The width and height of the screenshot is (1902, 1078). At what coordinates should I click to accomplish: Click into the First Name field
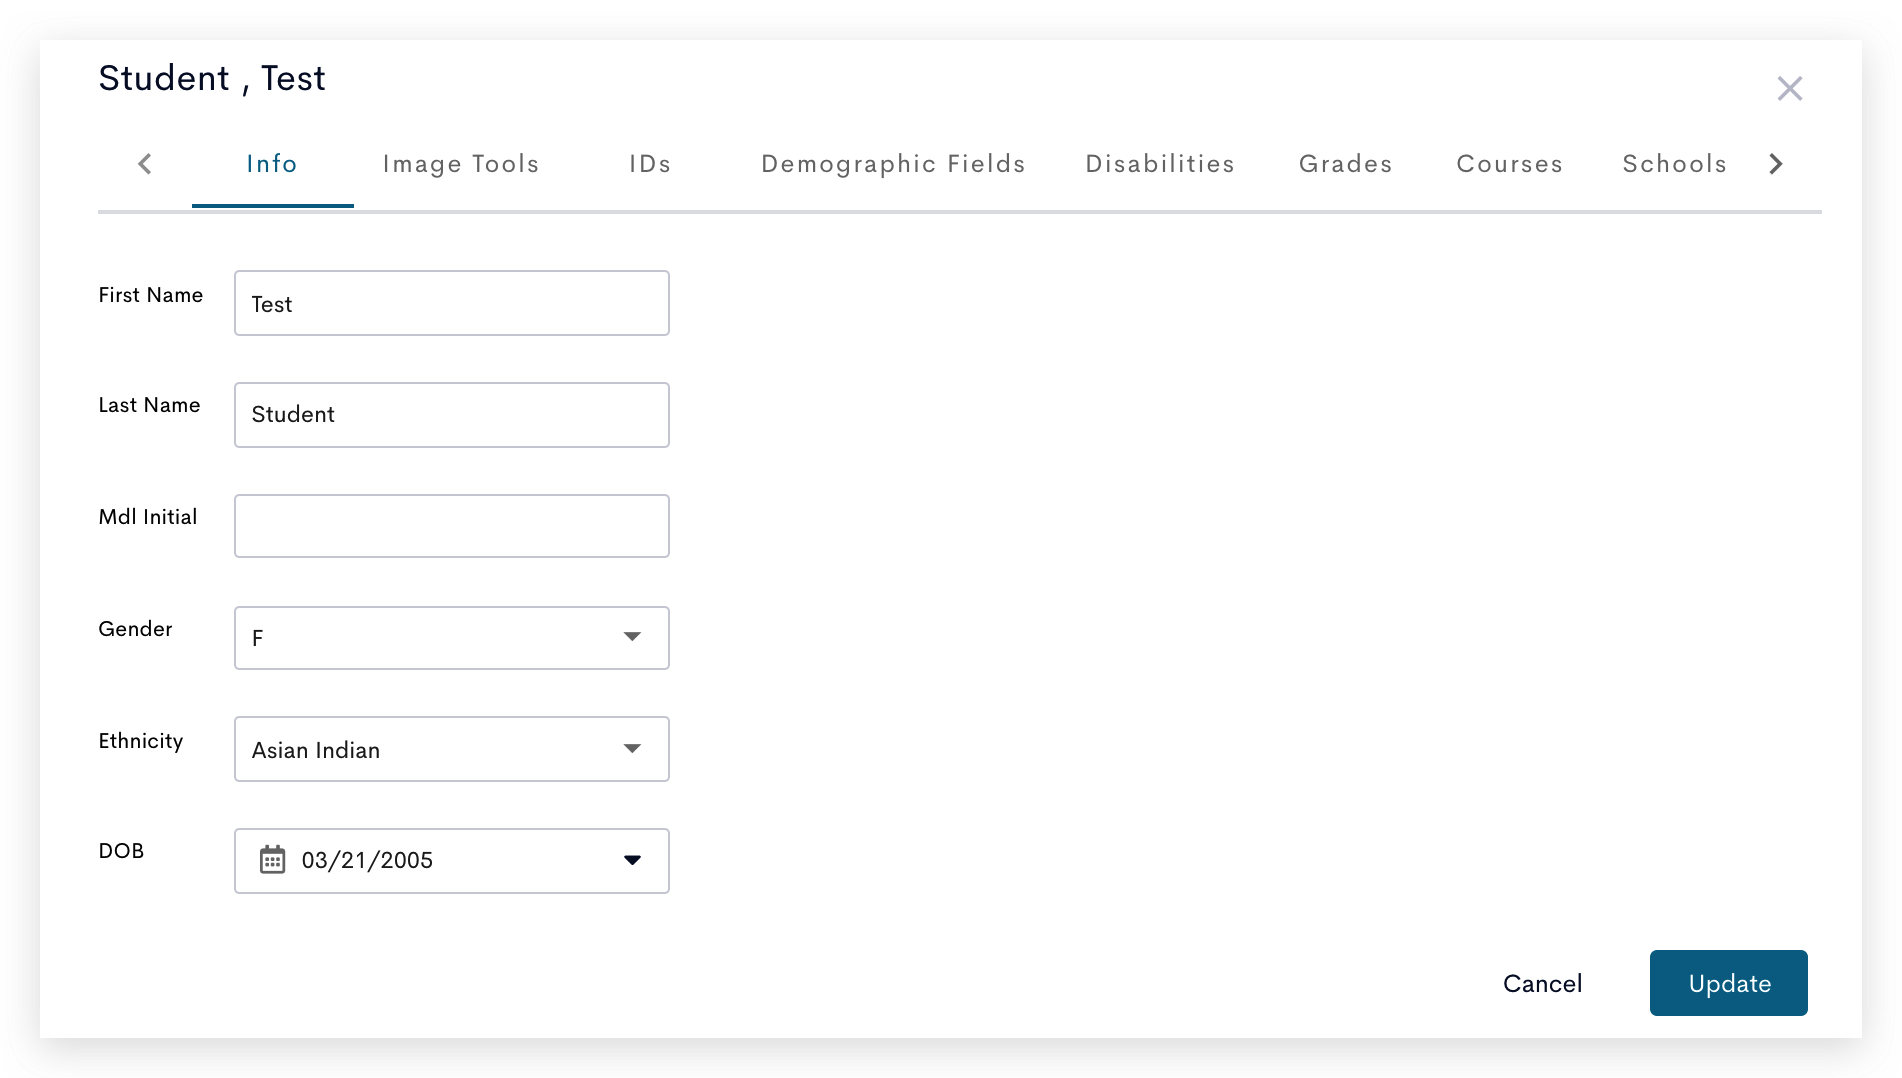pos(452,303)
